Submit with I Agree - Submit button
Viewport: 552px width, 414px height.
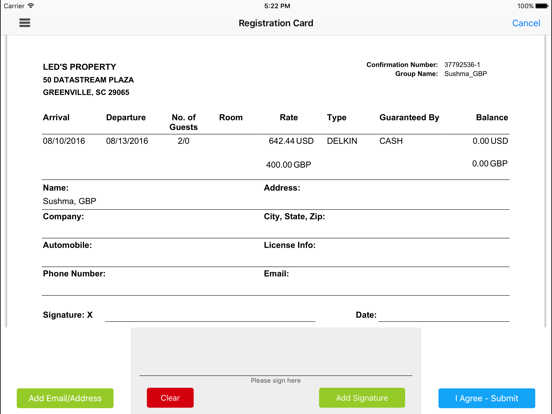click(487, 398)
